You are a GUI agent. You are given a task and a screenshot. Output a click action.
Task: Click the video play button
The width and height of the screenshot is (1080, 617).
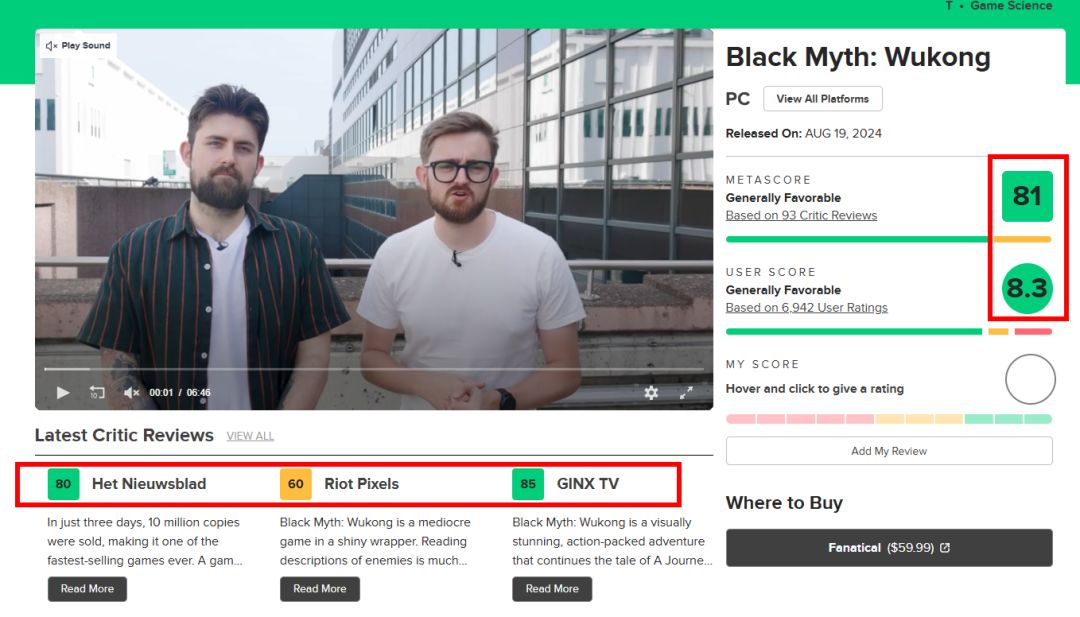click(x=63, y=393)
